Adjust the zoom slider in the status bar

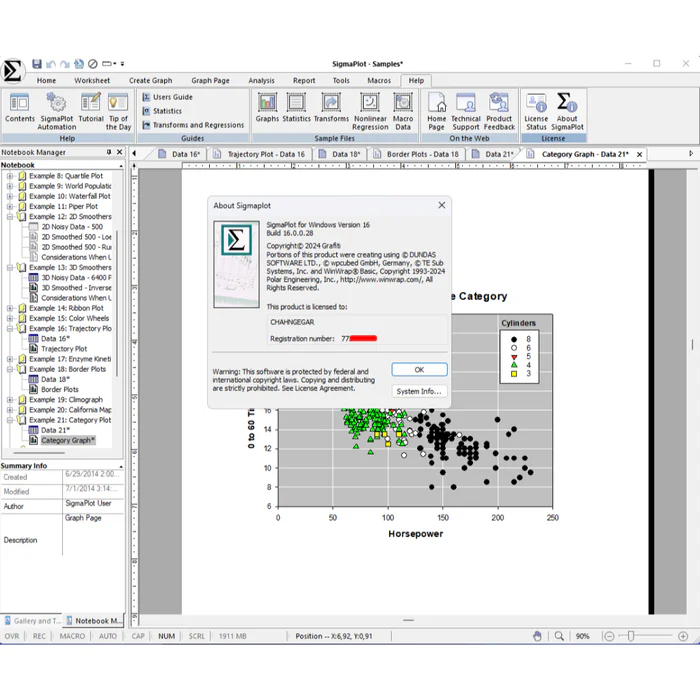tap(627, 636)
